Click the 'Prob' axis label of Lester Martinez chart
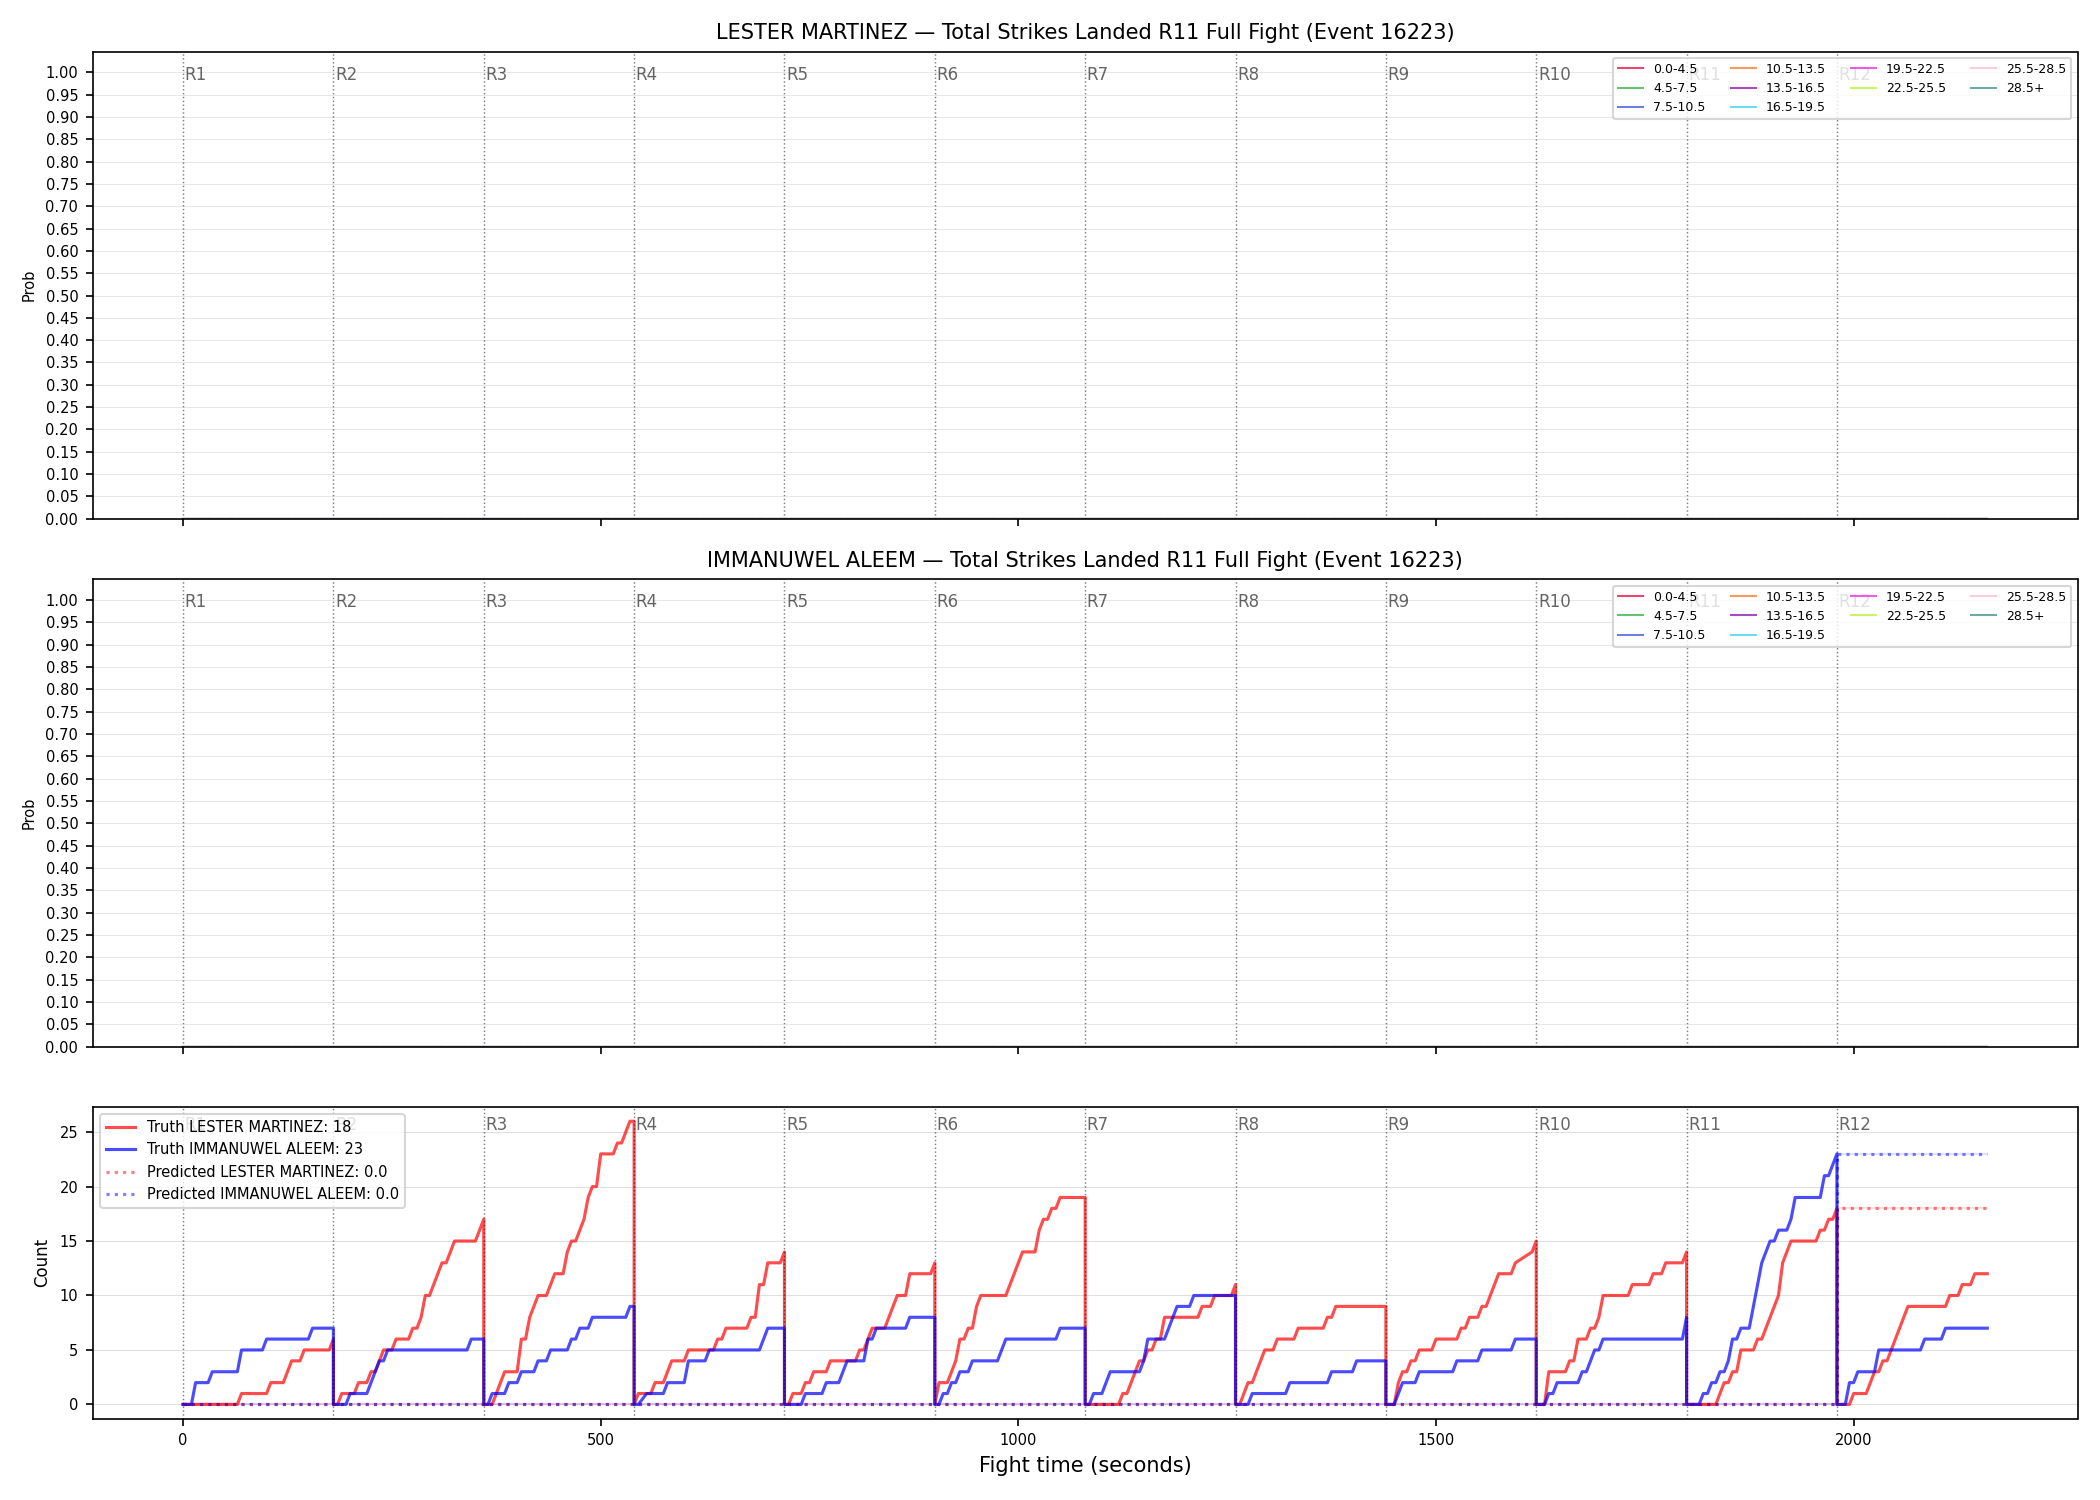 [29, 286]
